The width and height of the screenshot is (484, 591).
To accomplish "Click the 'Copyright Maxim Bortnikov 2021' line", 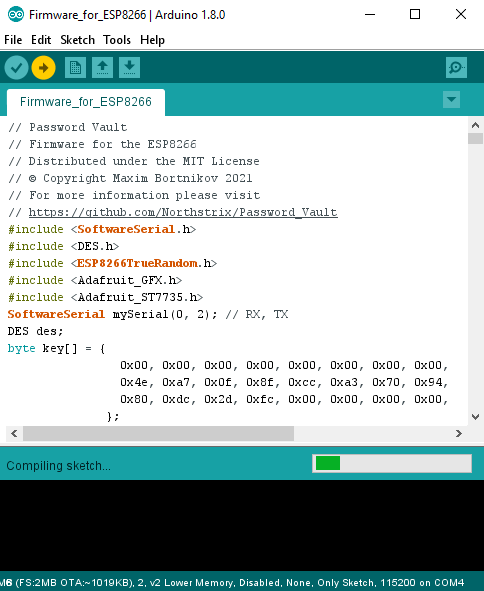I will pos(130,178).
